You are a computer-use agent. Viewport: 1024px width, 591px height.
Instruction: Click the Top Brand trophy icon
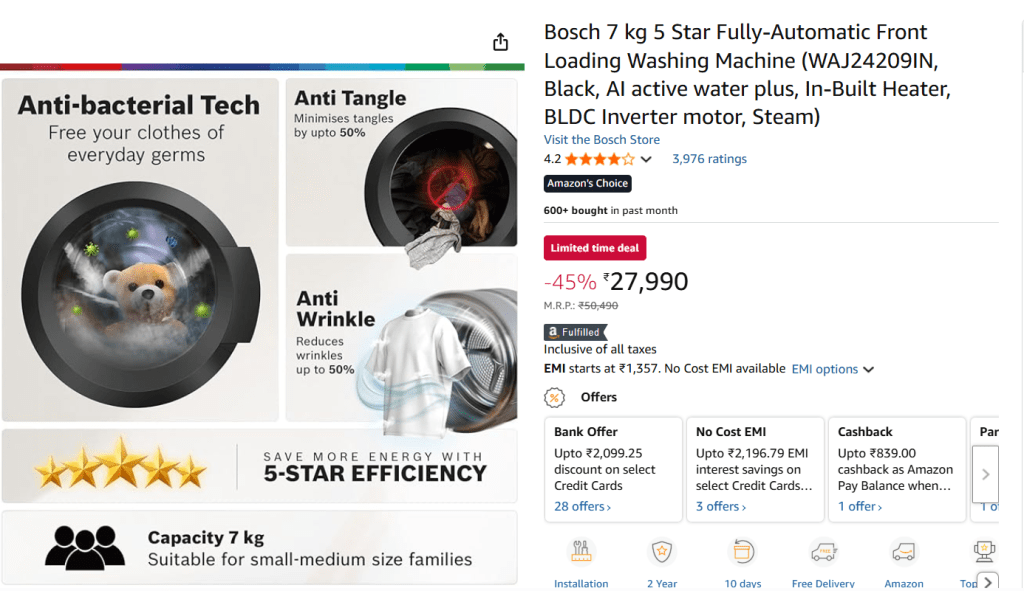pyautogui.click(x=983, y=552)
